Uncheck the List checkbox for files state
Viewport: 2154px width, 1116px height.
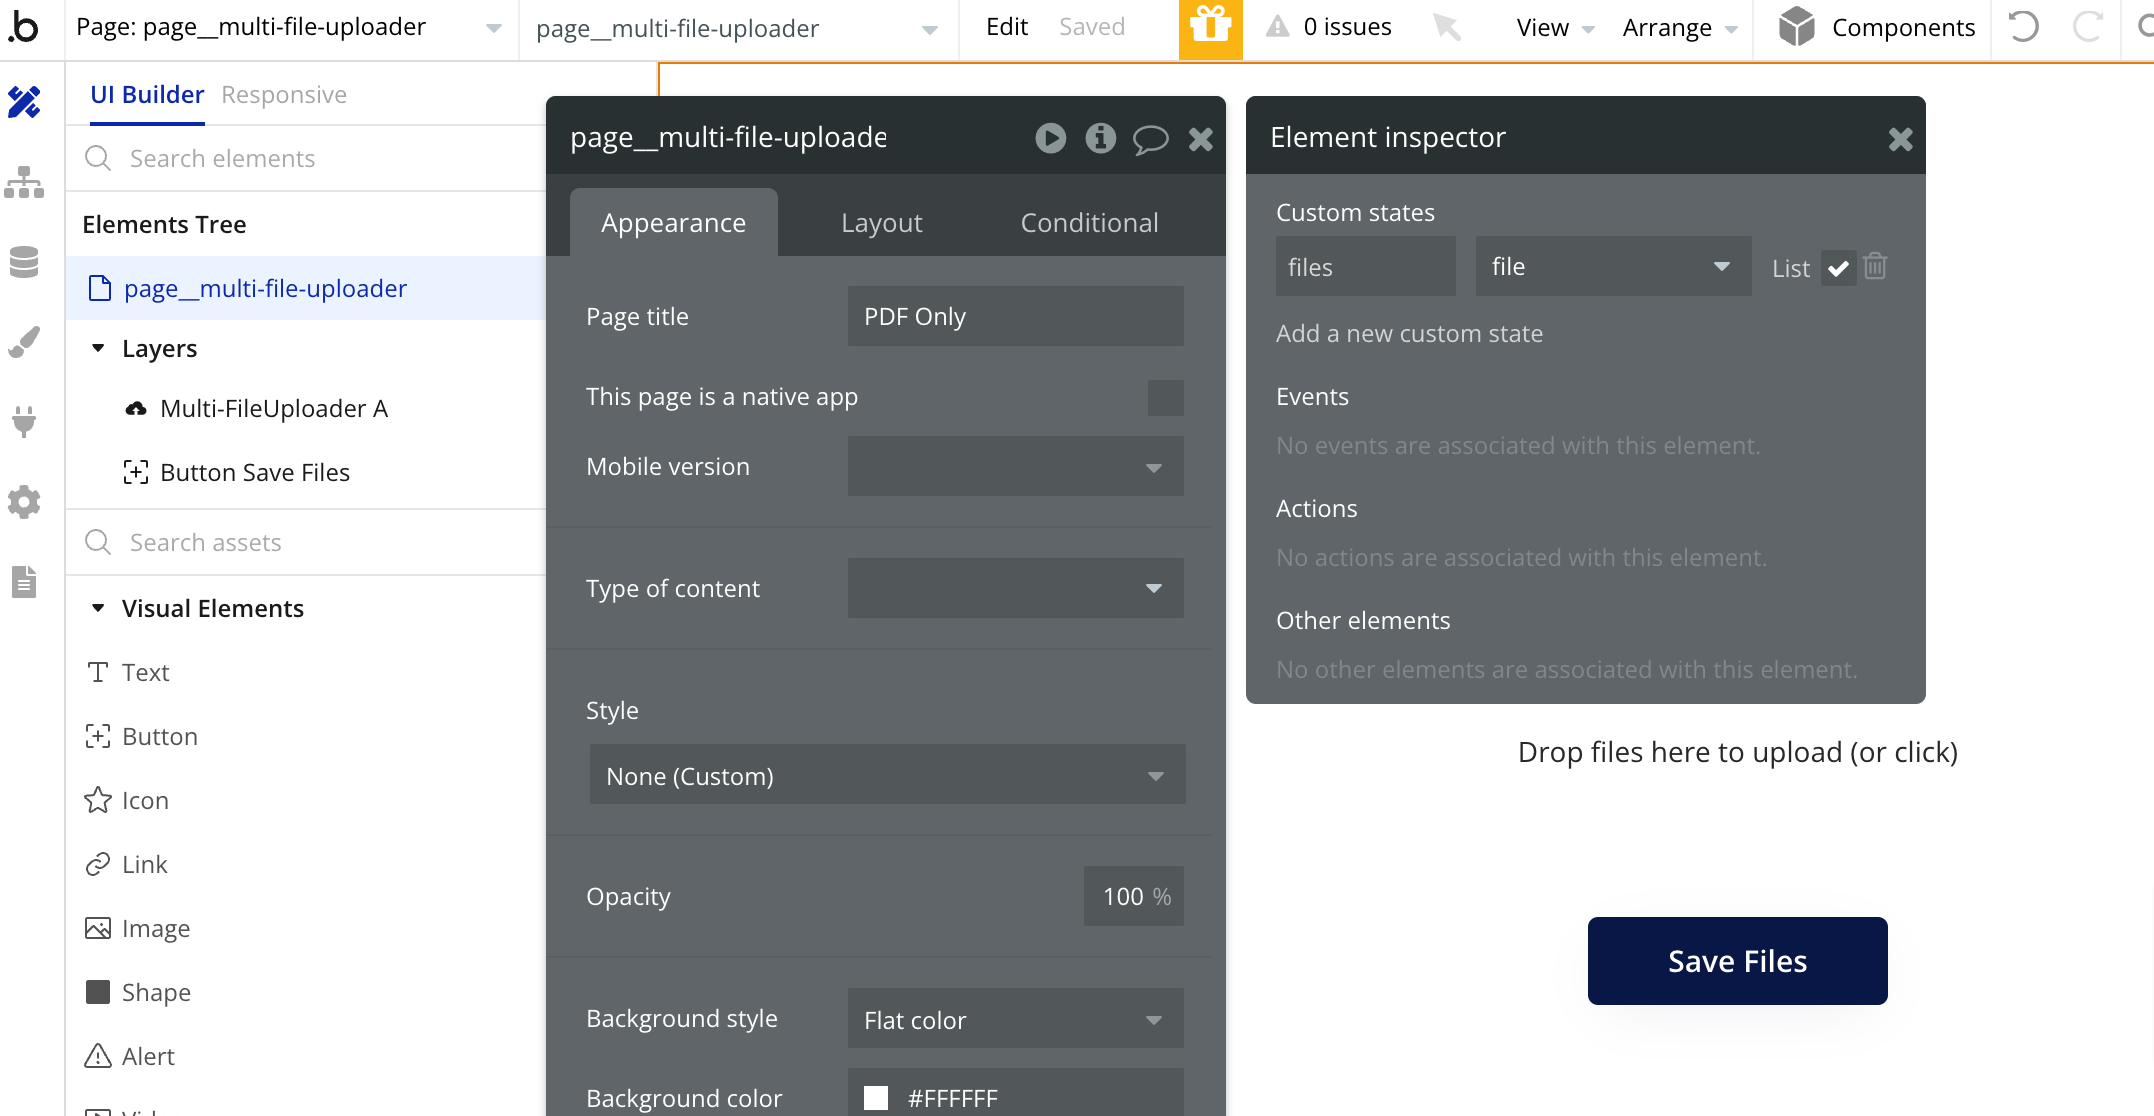(1838, 268)
